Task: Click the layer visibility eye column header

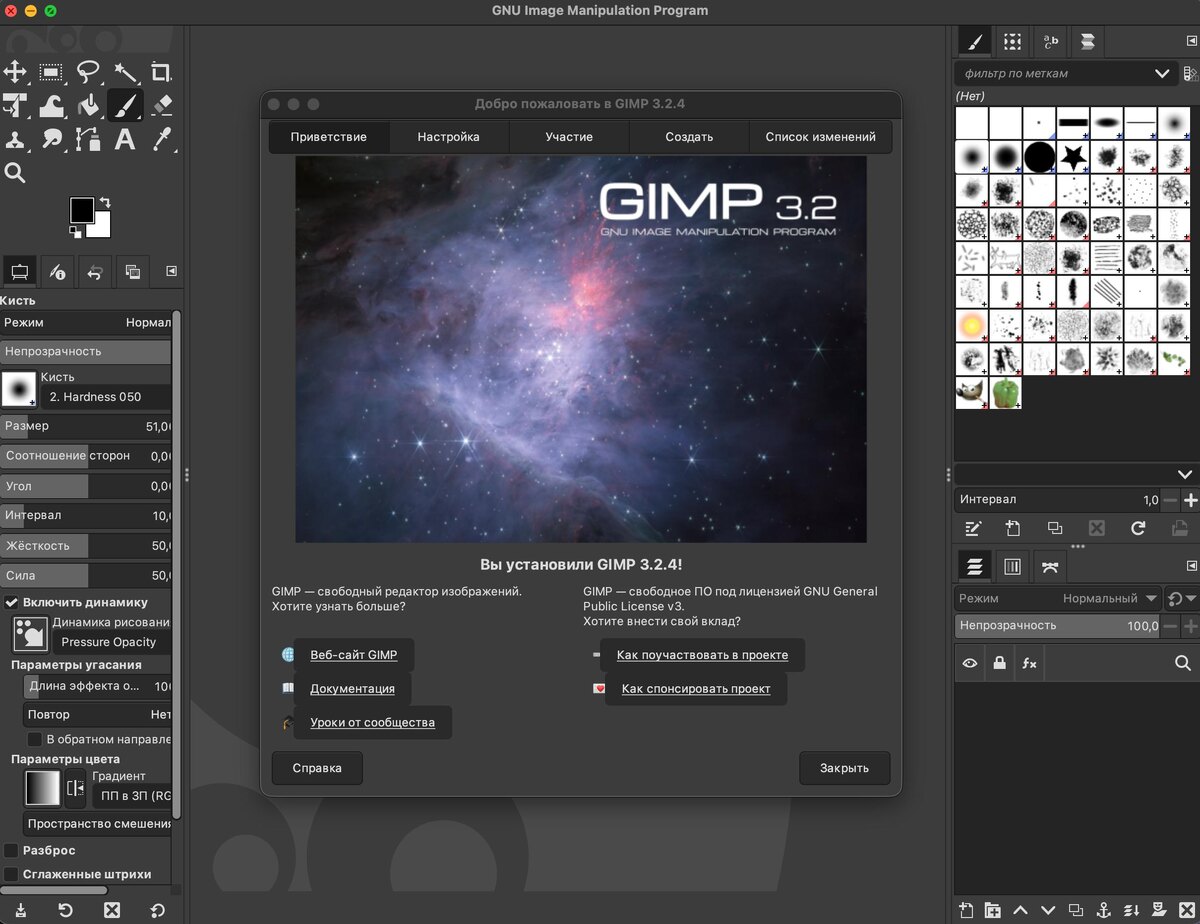Action: click(x=969, y=663)
